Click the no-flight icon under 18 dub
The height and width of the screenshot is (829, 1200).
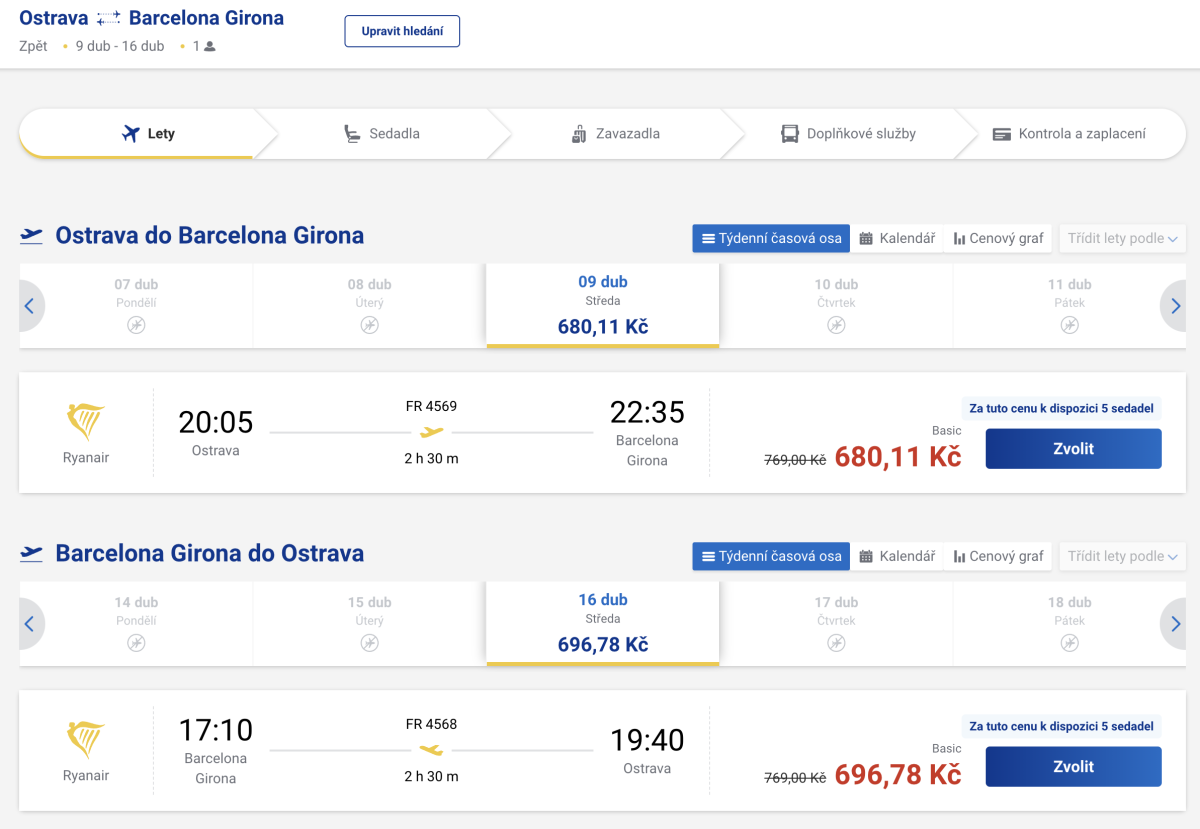tap(1069, 643)
